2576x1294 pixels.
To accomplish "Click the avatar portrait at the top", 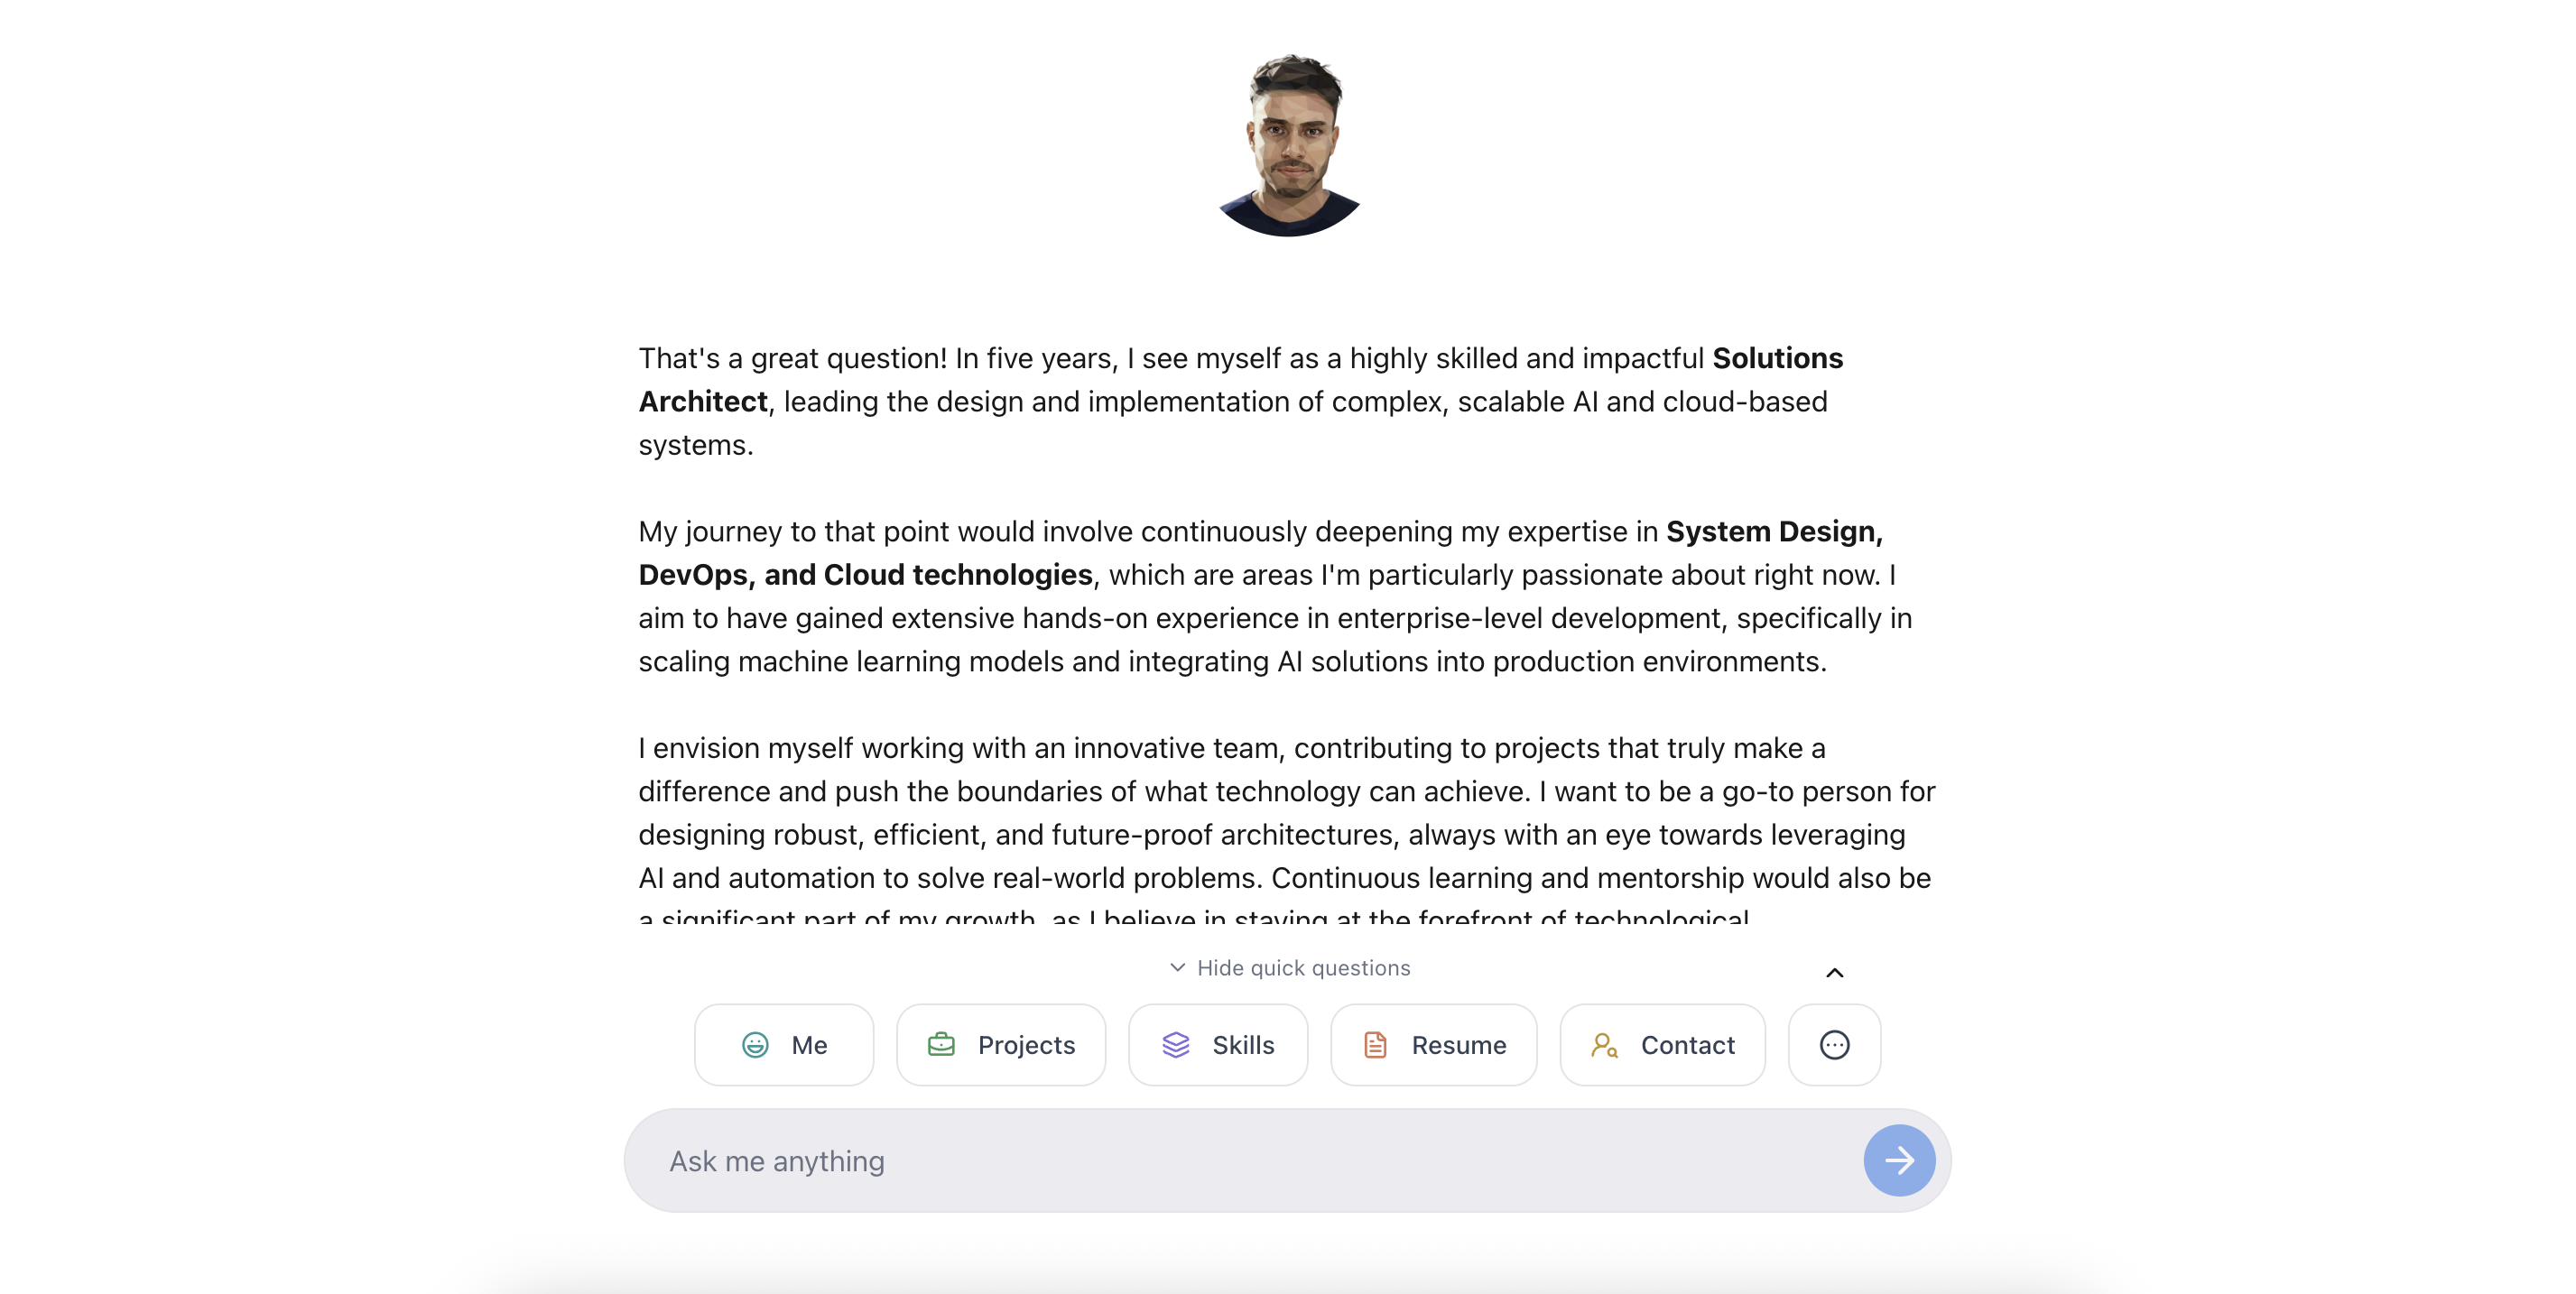I will pyautogui.click(x=1289, y=145).
